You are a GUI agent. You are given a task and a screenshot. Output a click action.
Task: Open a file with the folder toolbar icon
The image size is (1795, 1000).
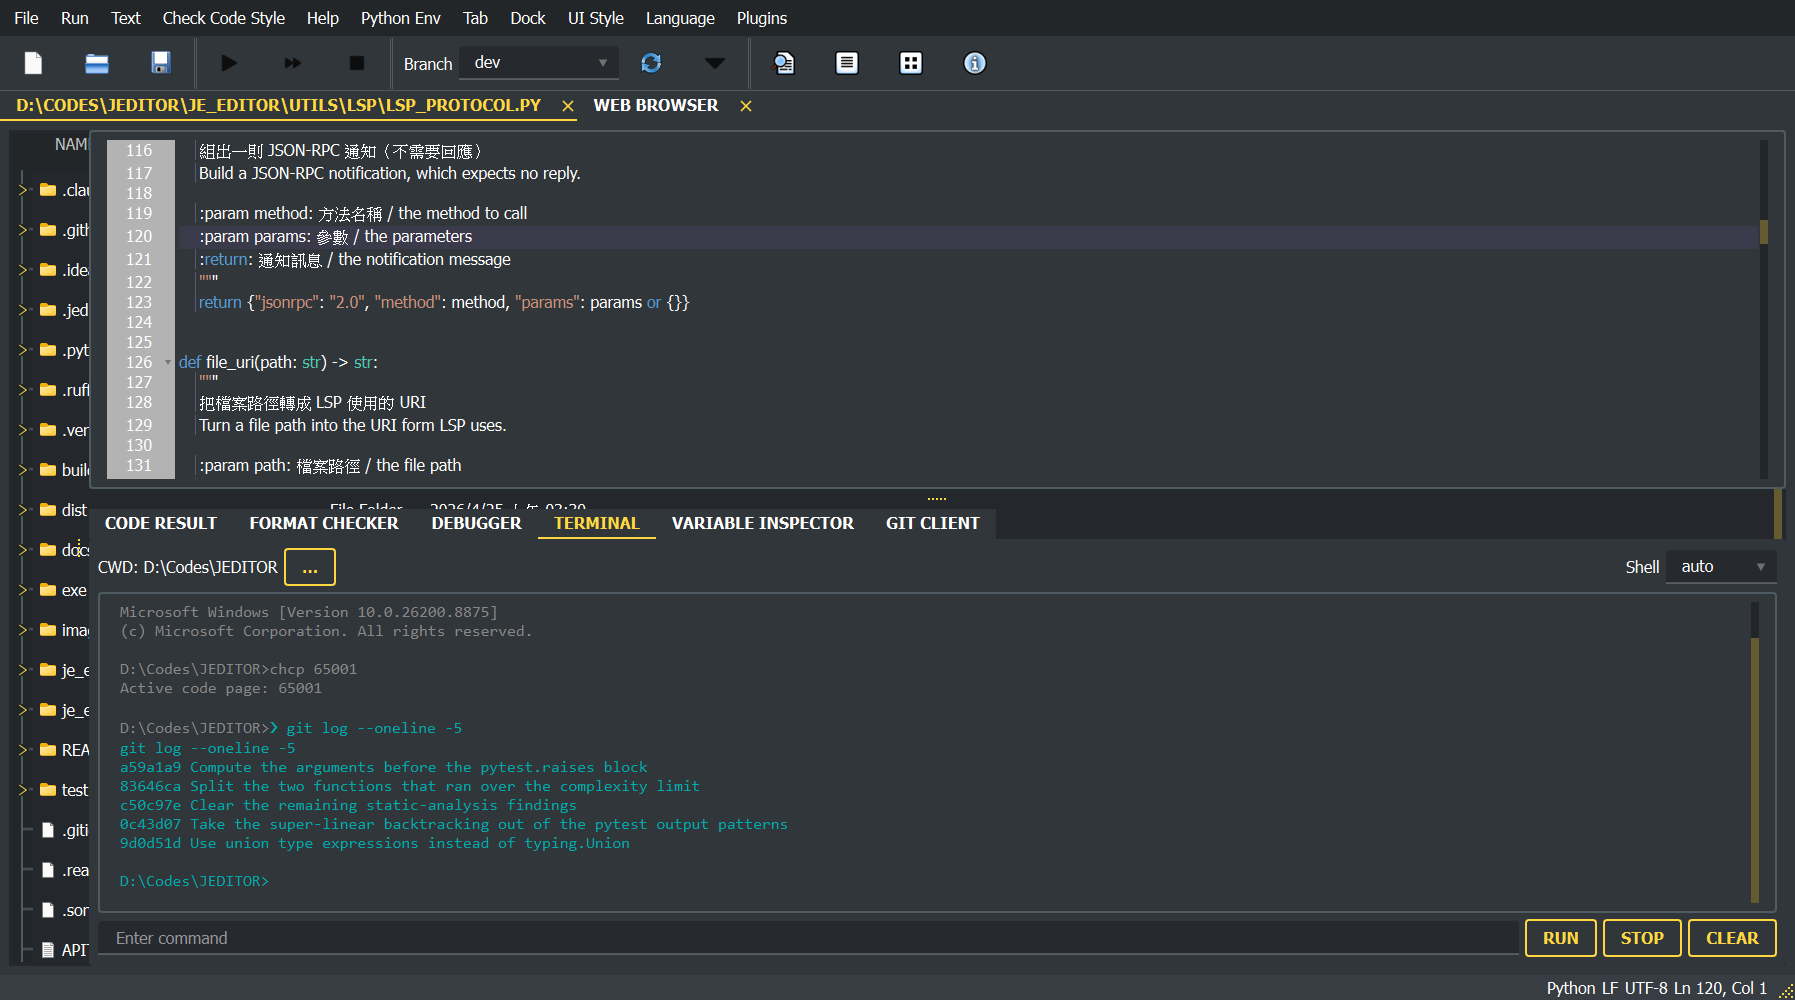[97, 63]
